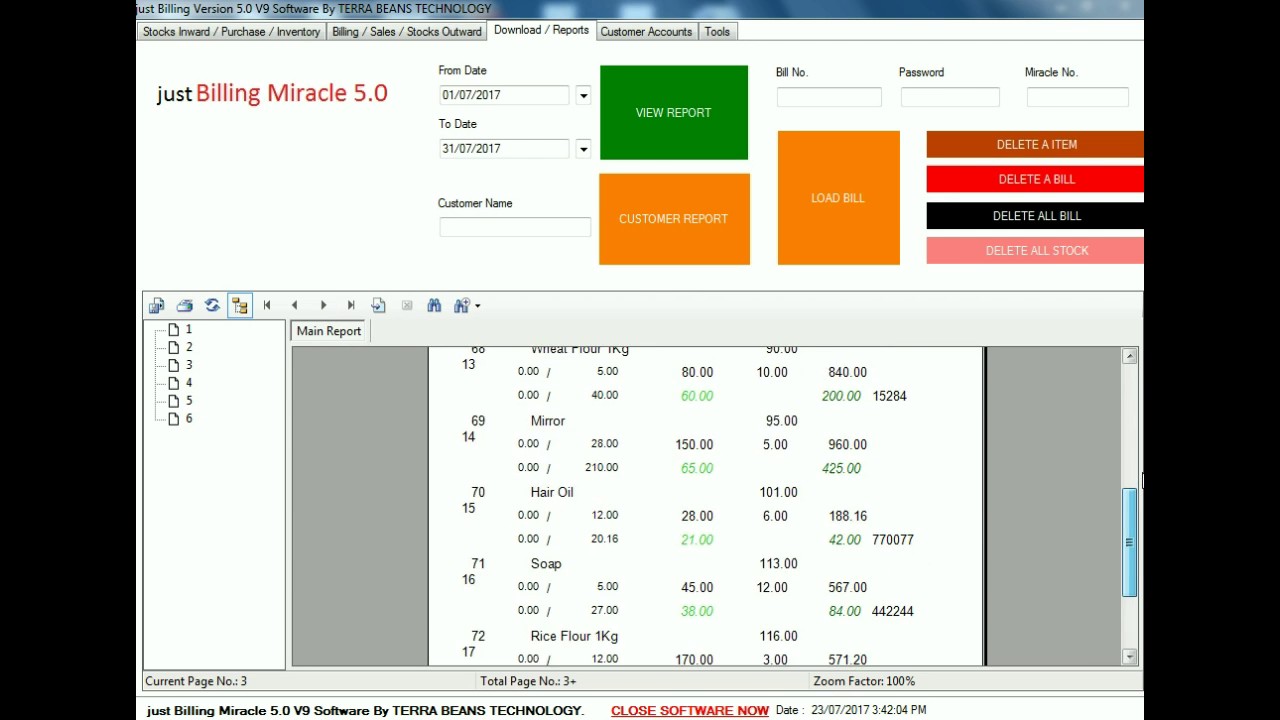Go to first page of report
The height and width of the screenshot is (720, 1280).
click(267, 306)
